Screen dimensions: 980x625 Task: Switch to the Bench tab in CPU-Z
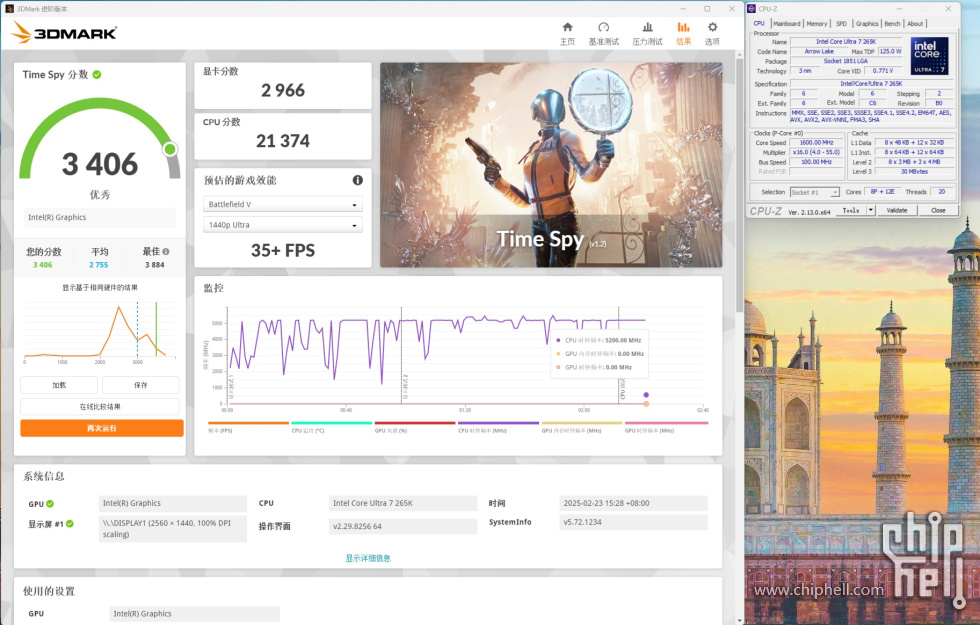click(x=892, y=24)
